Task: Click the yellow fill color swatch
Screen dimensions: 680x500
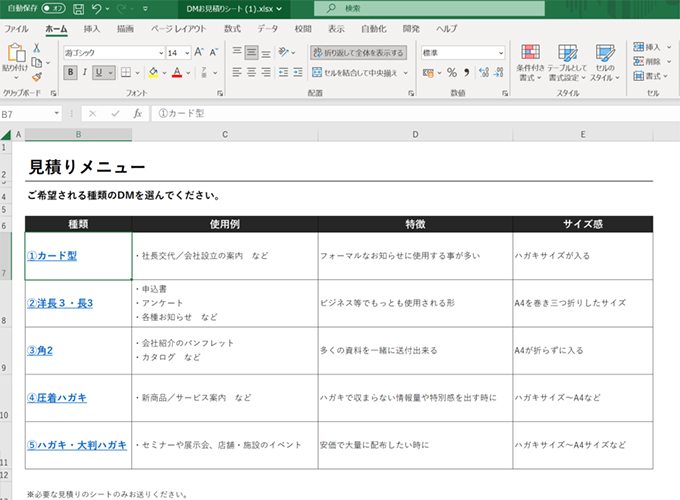Action: pyautogui.click(x=153, y=72)
